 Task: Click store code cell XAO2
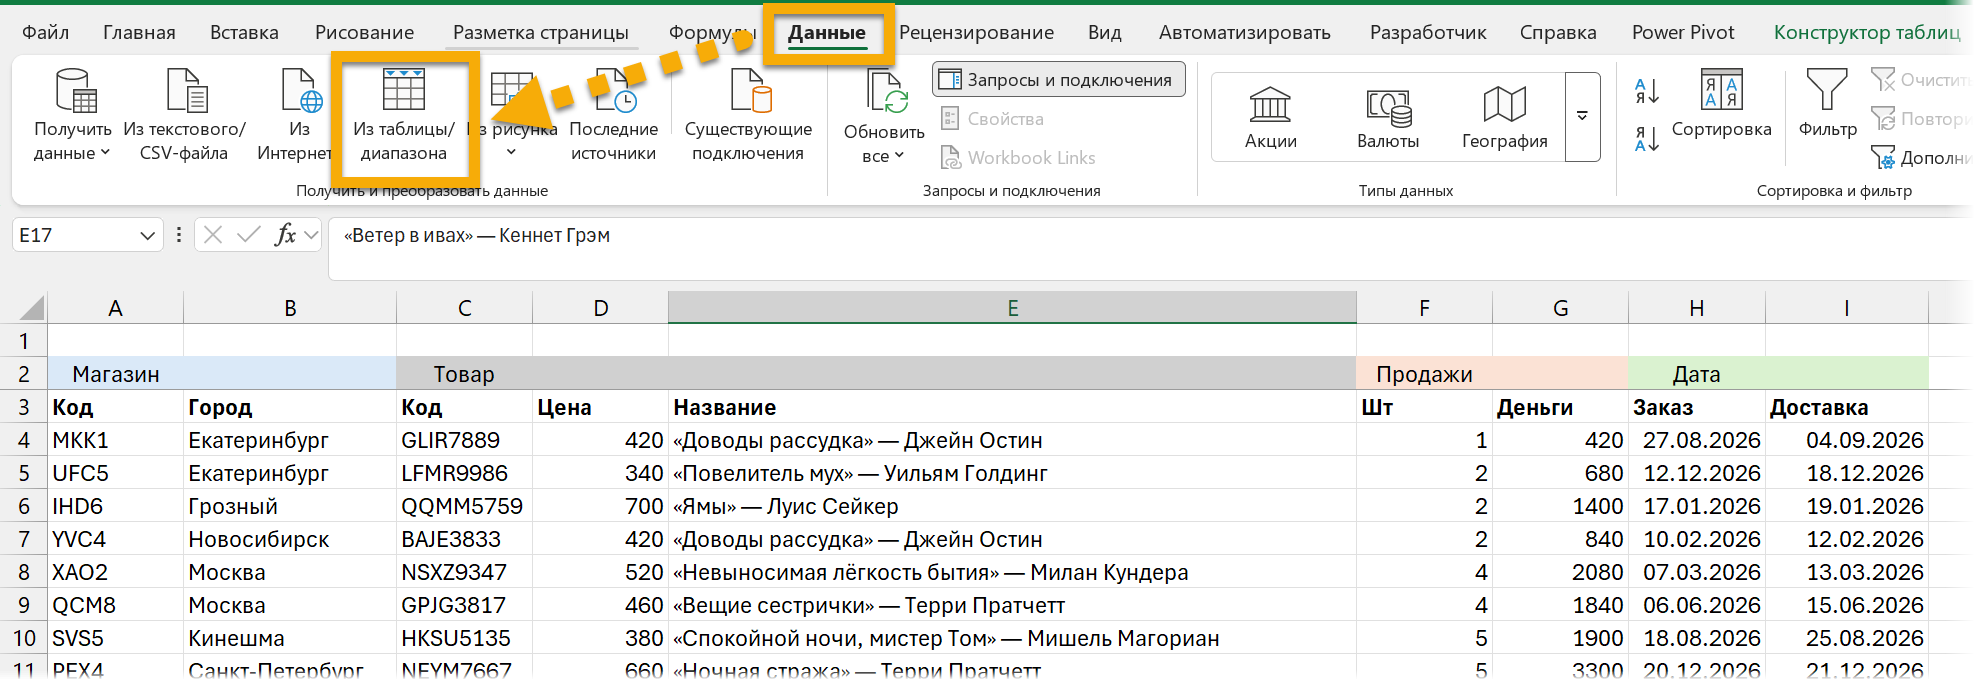116,572
